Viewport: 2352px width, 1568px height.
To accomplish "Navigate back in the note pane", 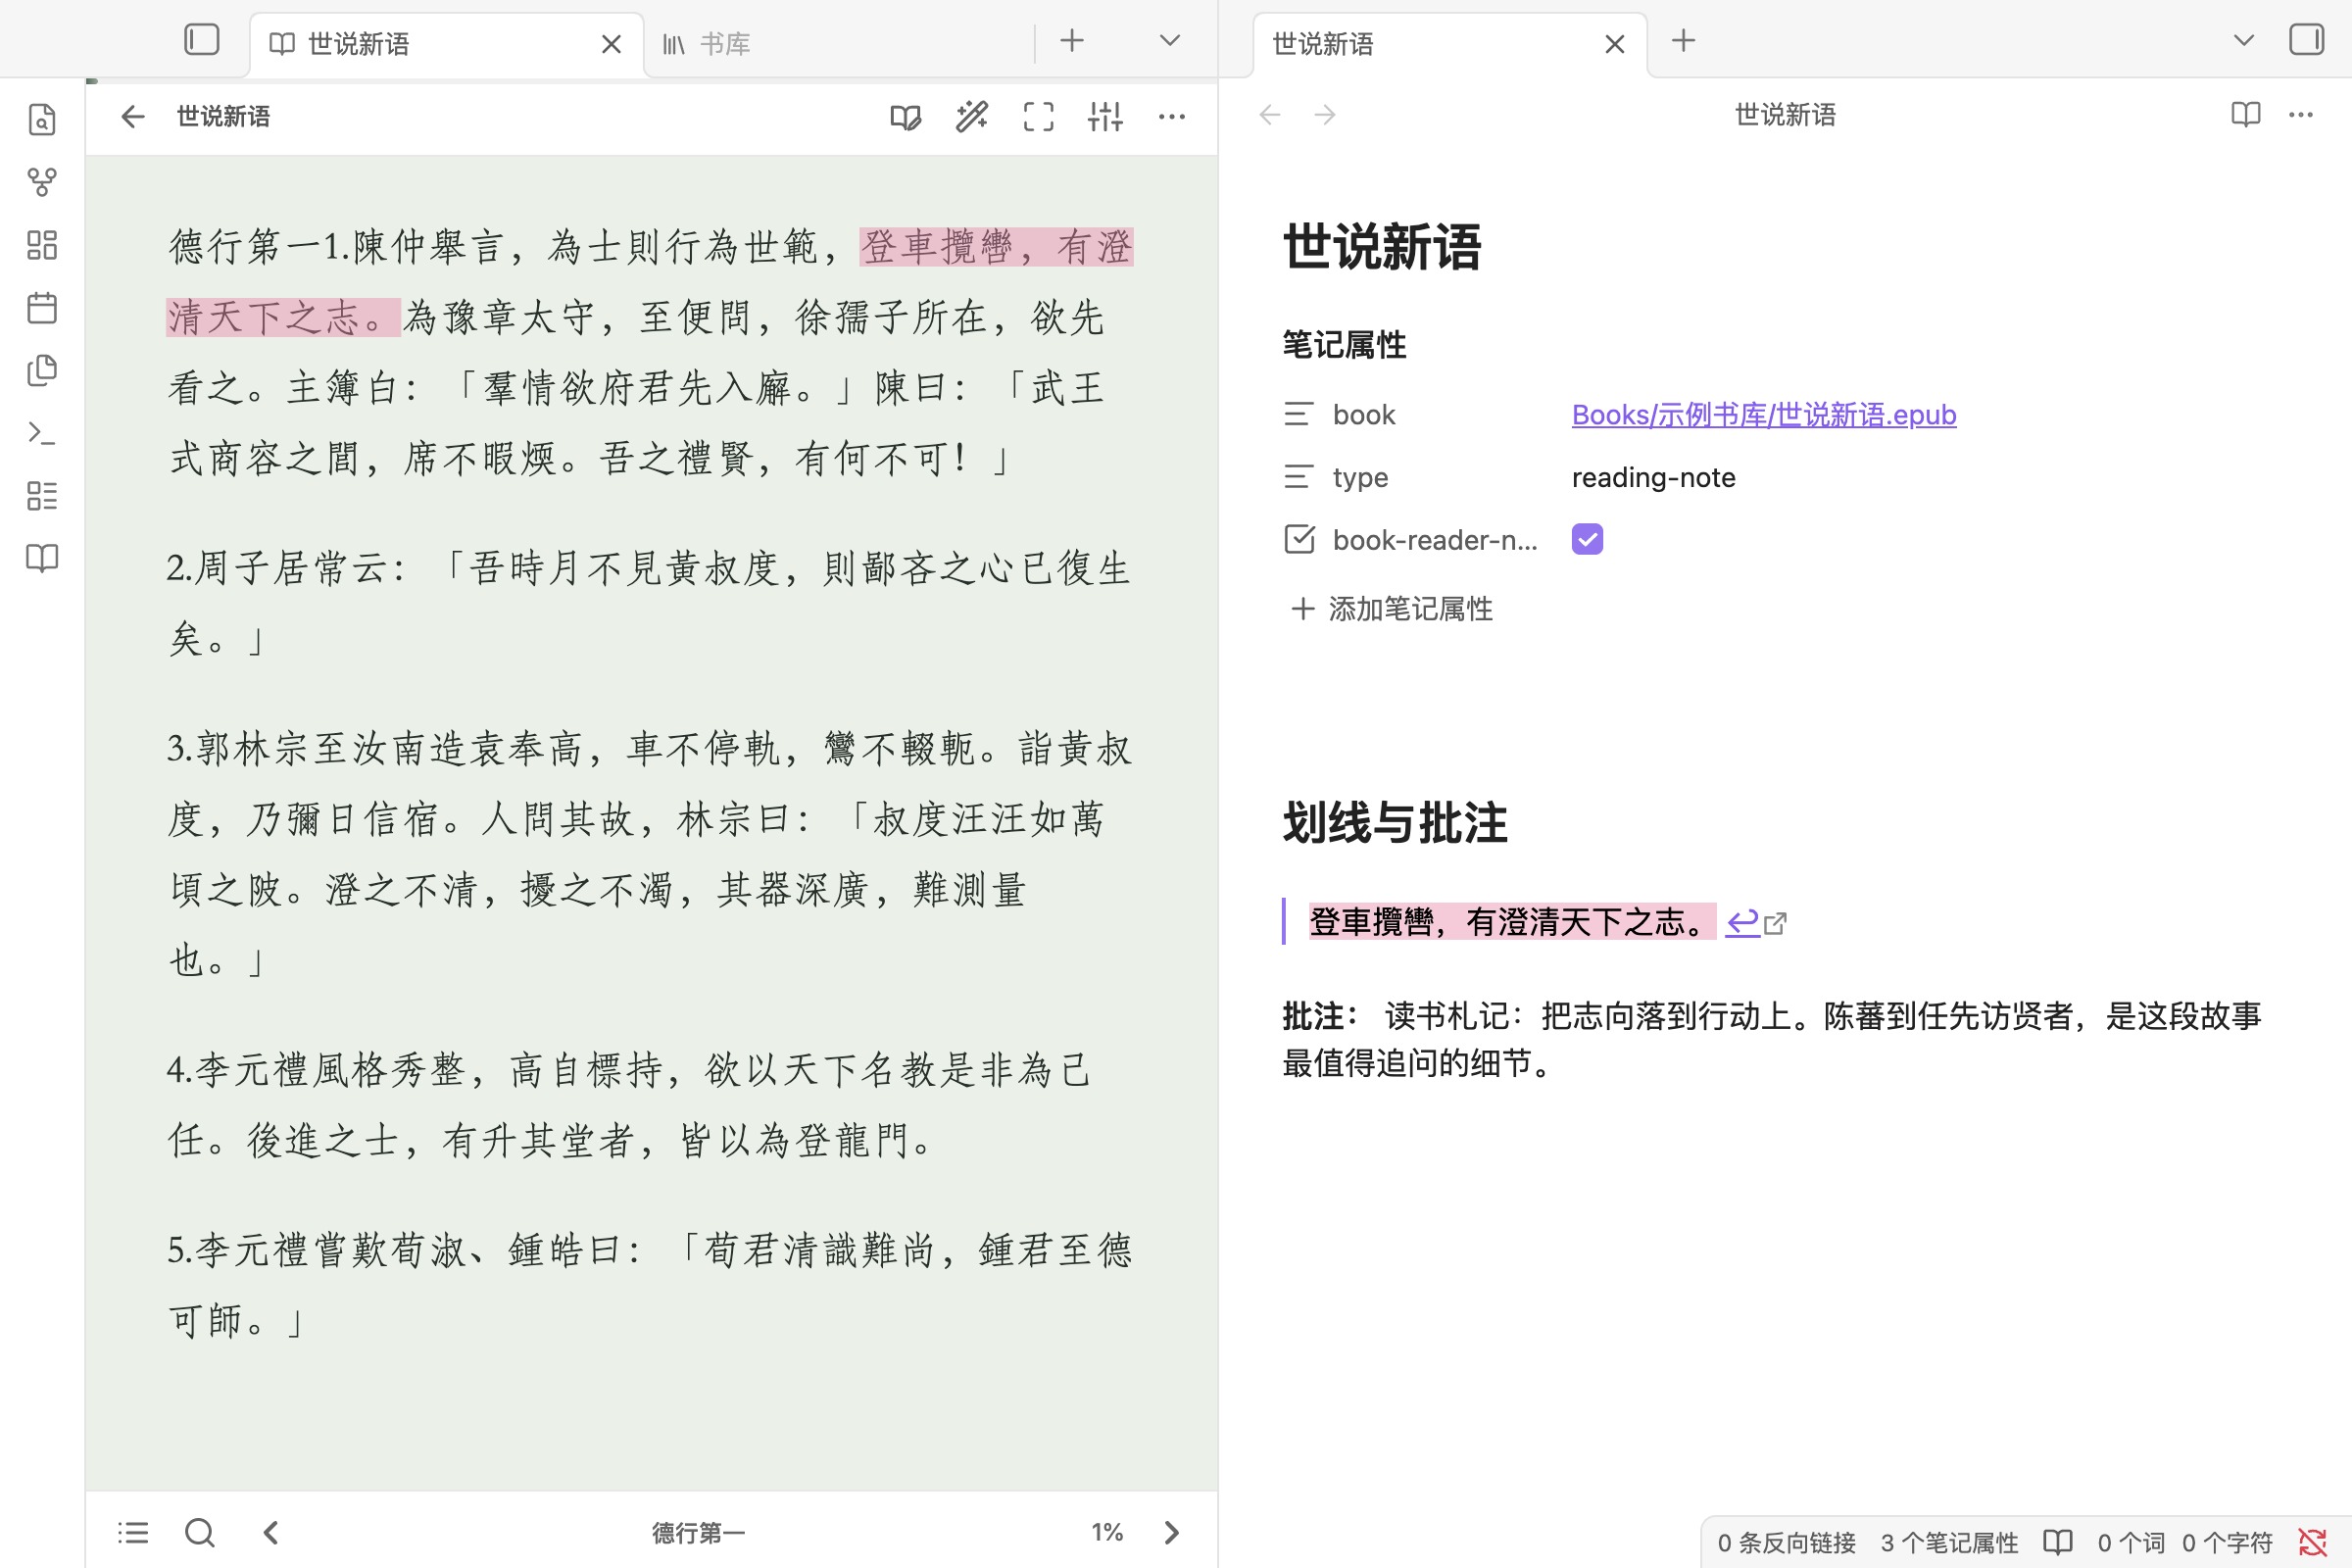I will 1270,115.
